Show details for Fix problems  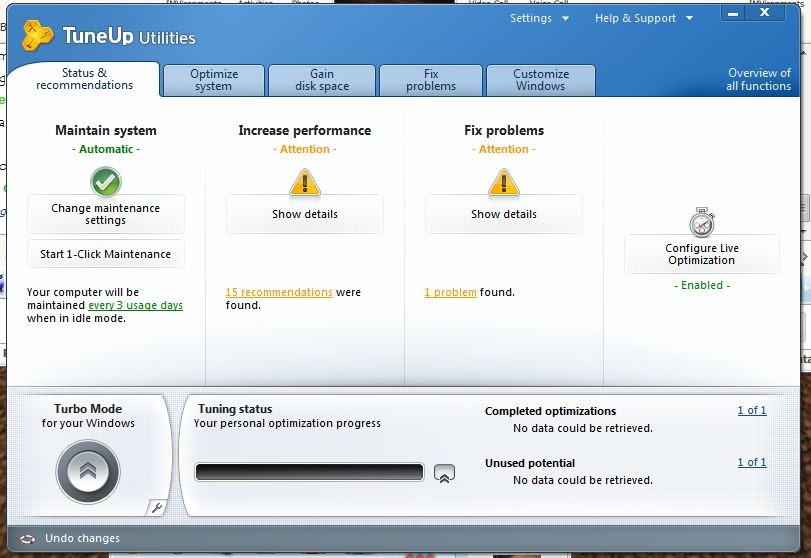tap(503, 214)
